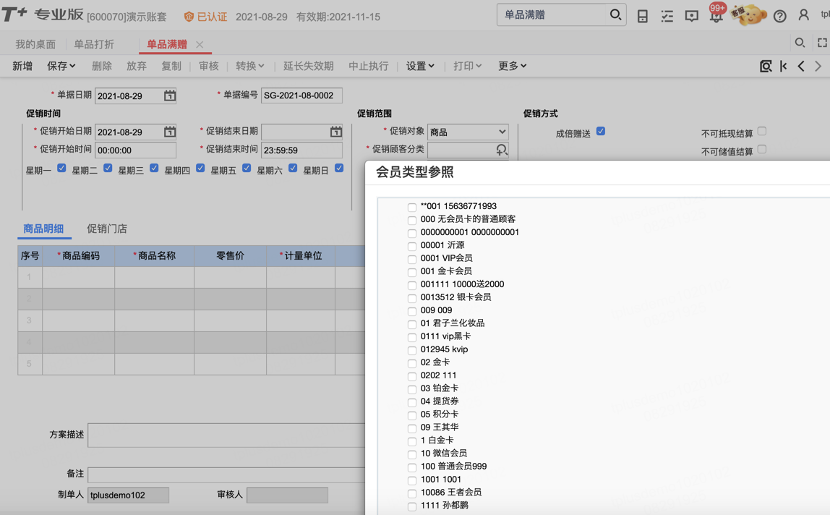Click the lookup icon in 促销顾客分类 field
The image size is (830, 516).
tap(501, 150)
